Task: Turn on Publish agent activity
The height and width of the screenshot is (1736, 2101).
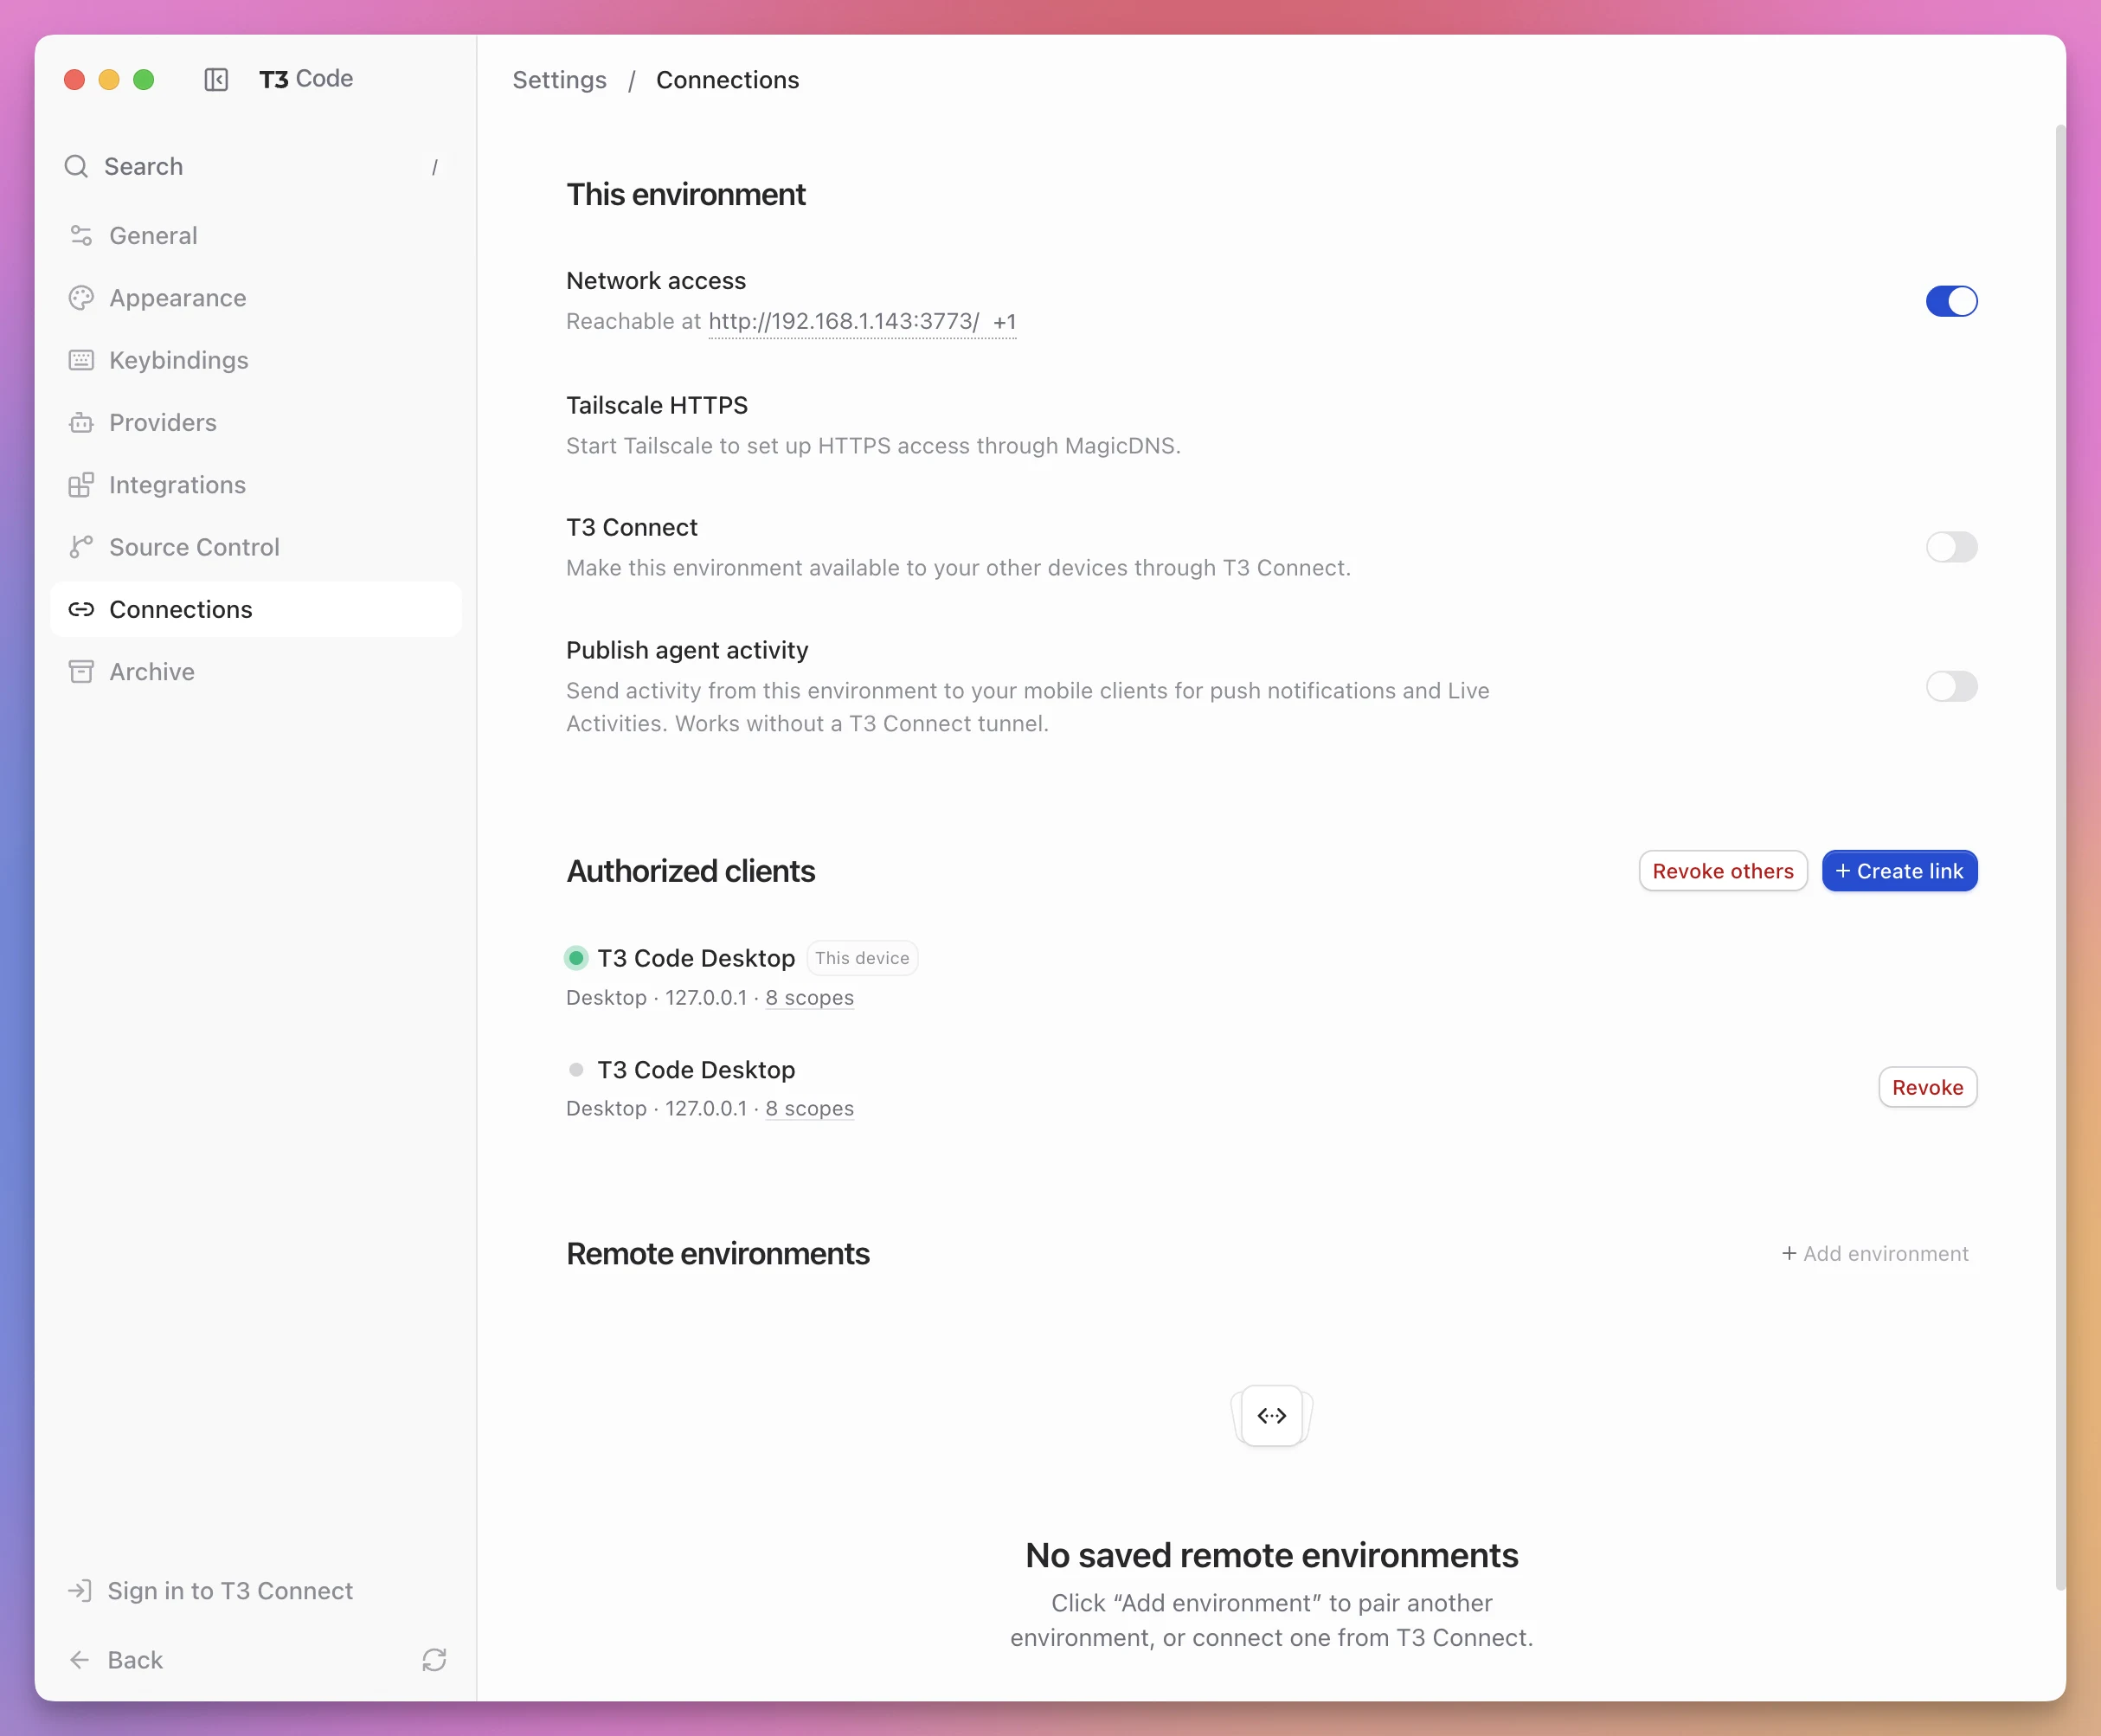Action: tap(1951, 686)
